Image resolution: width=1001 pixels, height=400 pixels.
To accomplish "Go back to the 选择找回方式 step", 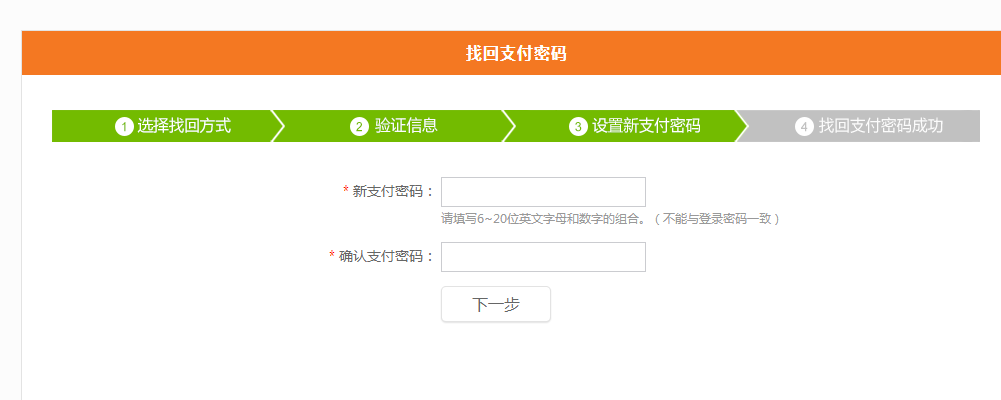I will pyautogui.click(x=184, y=126).
